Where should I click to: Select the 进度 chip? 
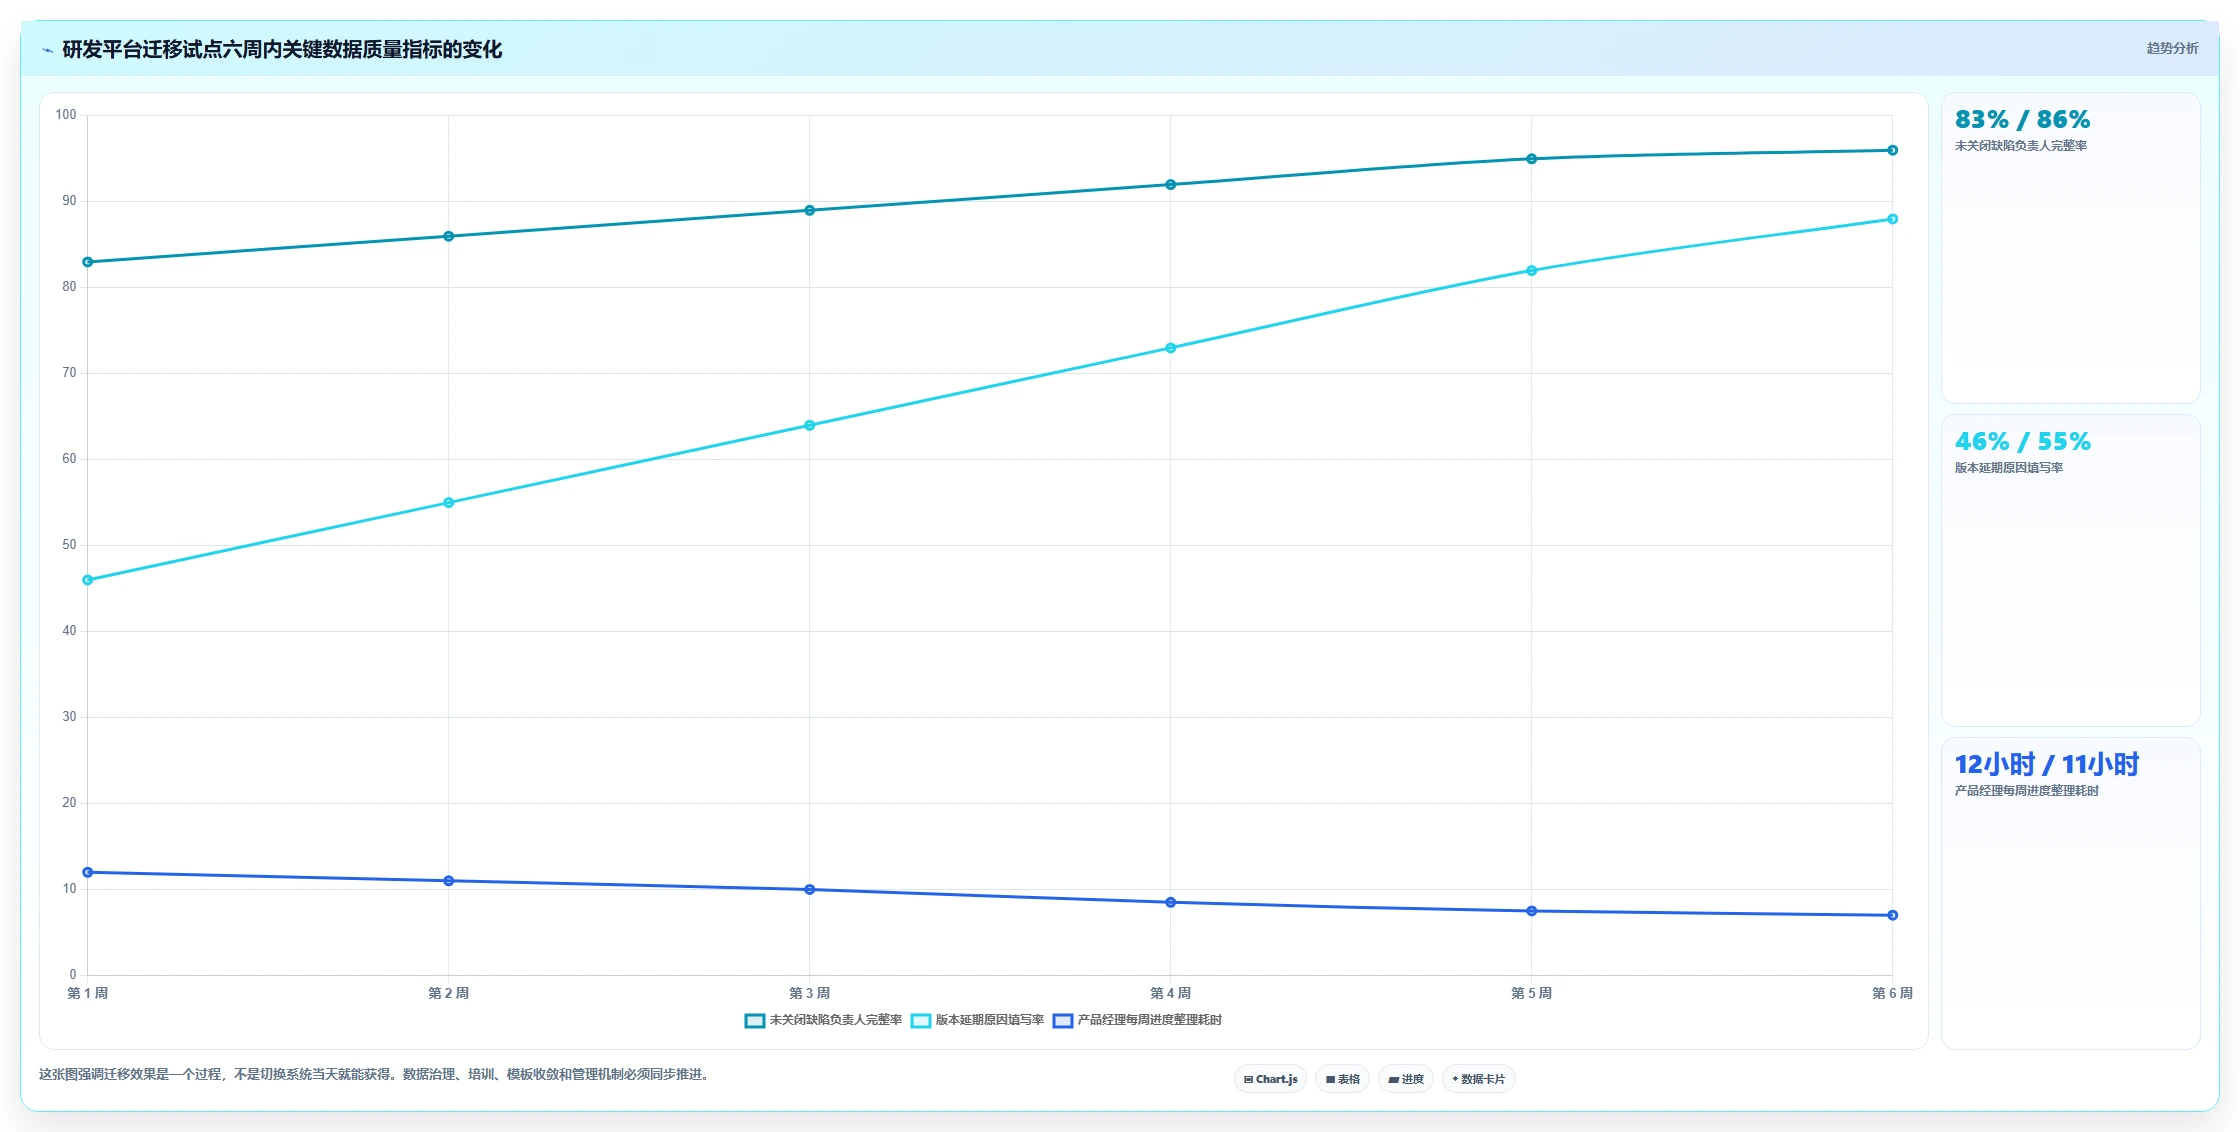[1405, 1079]
